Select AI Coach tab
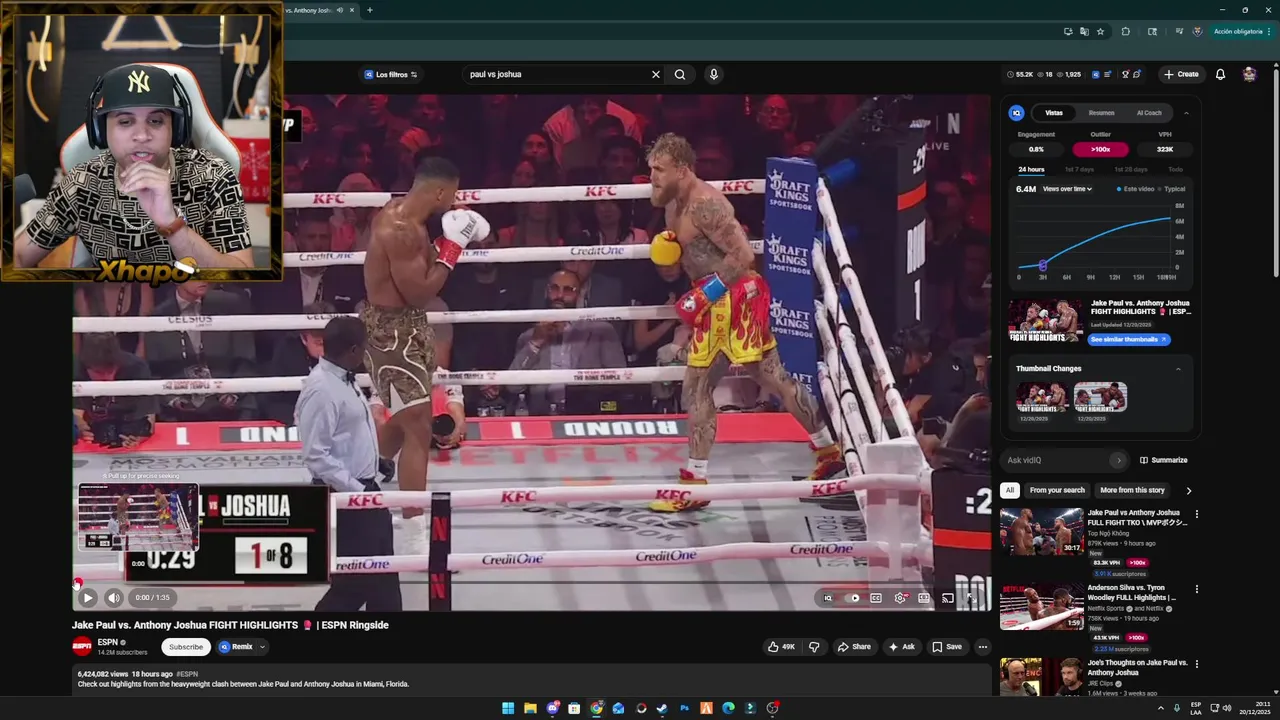 [x=1149, y=113]
